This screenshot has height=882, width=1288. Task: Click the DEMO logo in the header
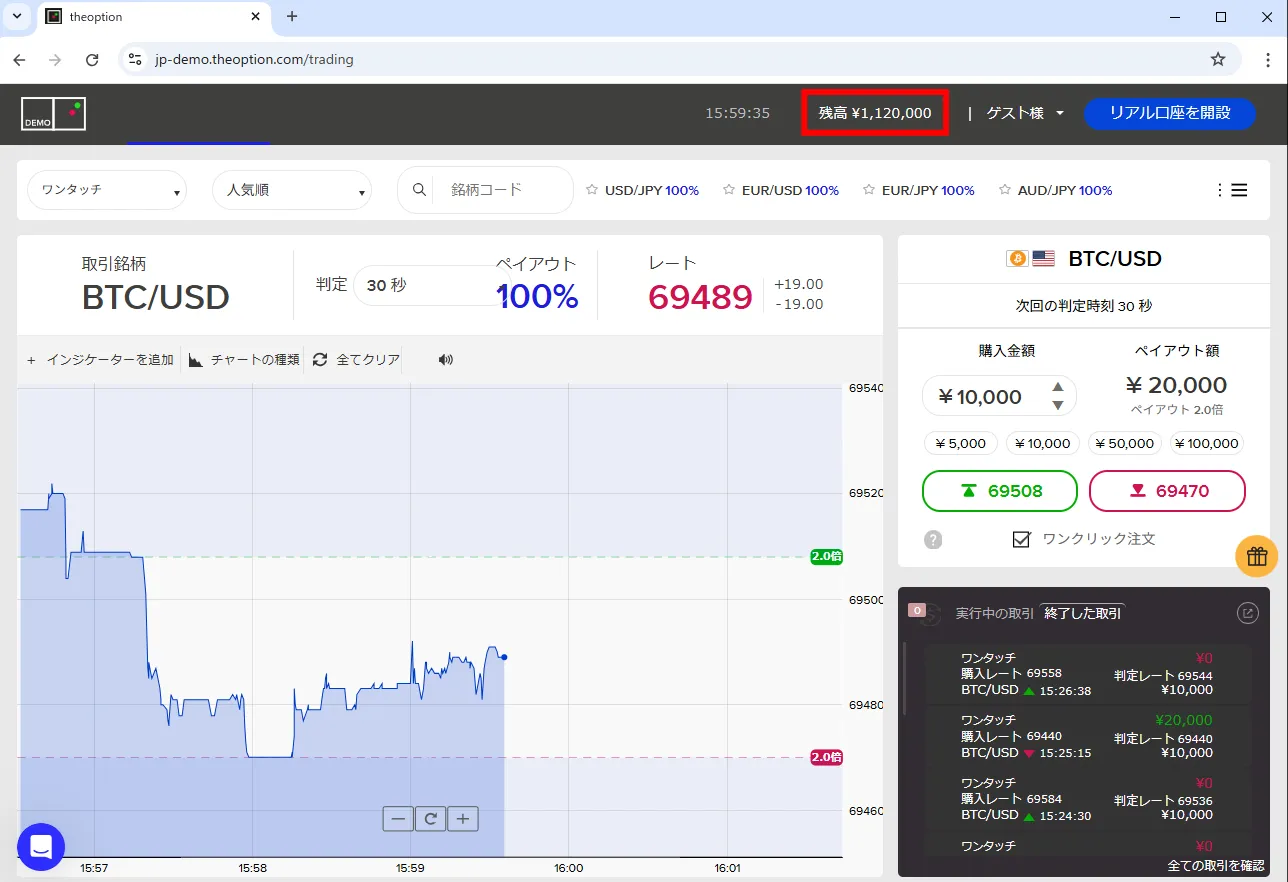[53, 113]
